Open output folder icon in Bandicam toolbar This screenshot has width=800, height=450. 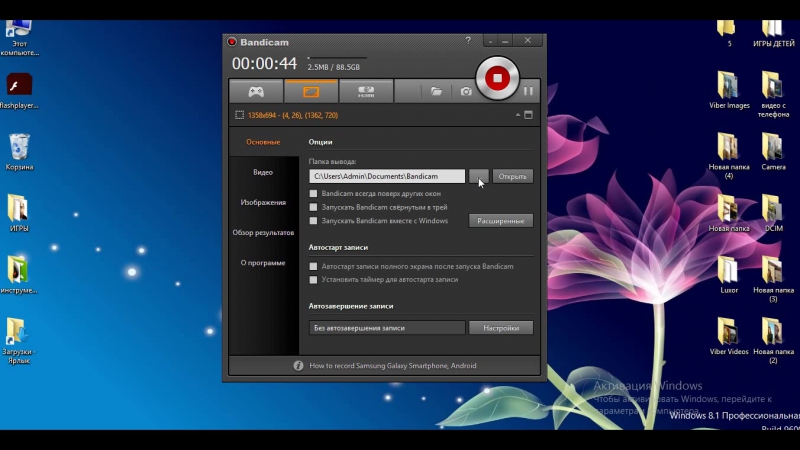[436, 91]
